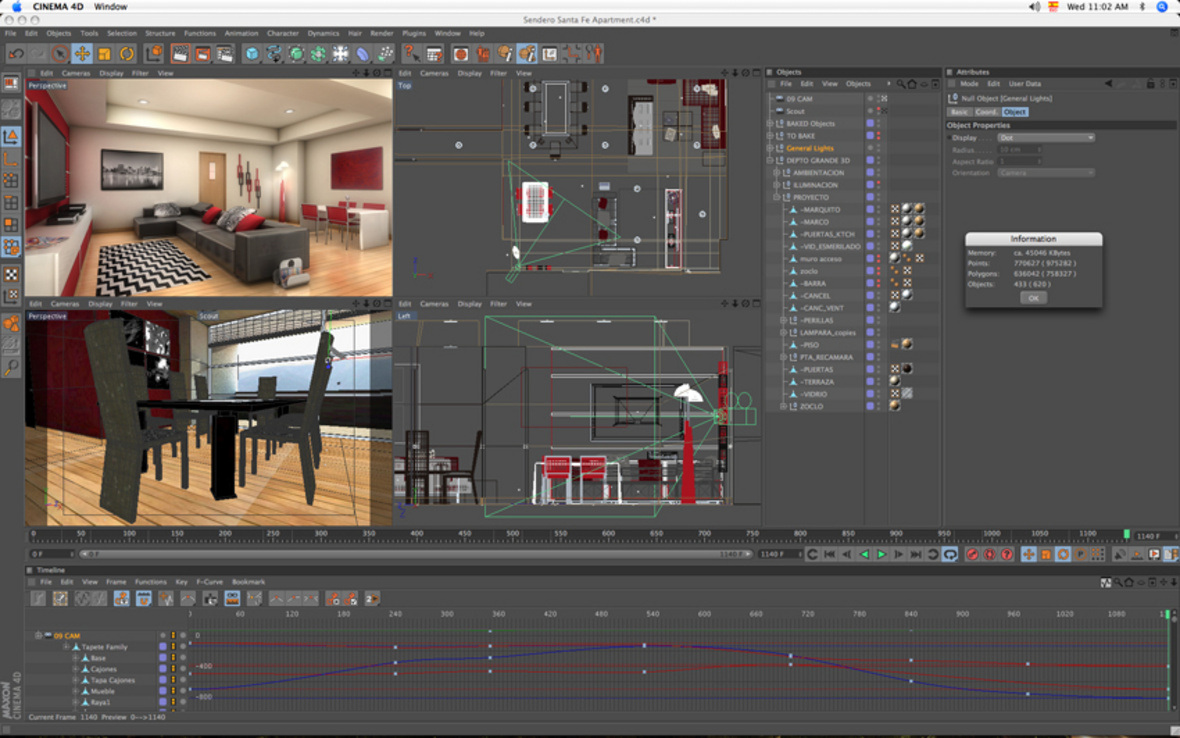Screen dimensions: 1180x738
Task: Open the Display dropdown set to Dot
Action: point(1046,137)
